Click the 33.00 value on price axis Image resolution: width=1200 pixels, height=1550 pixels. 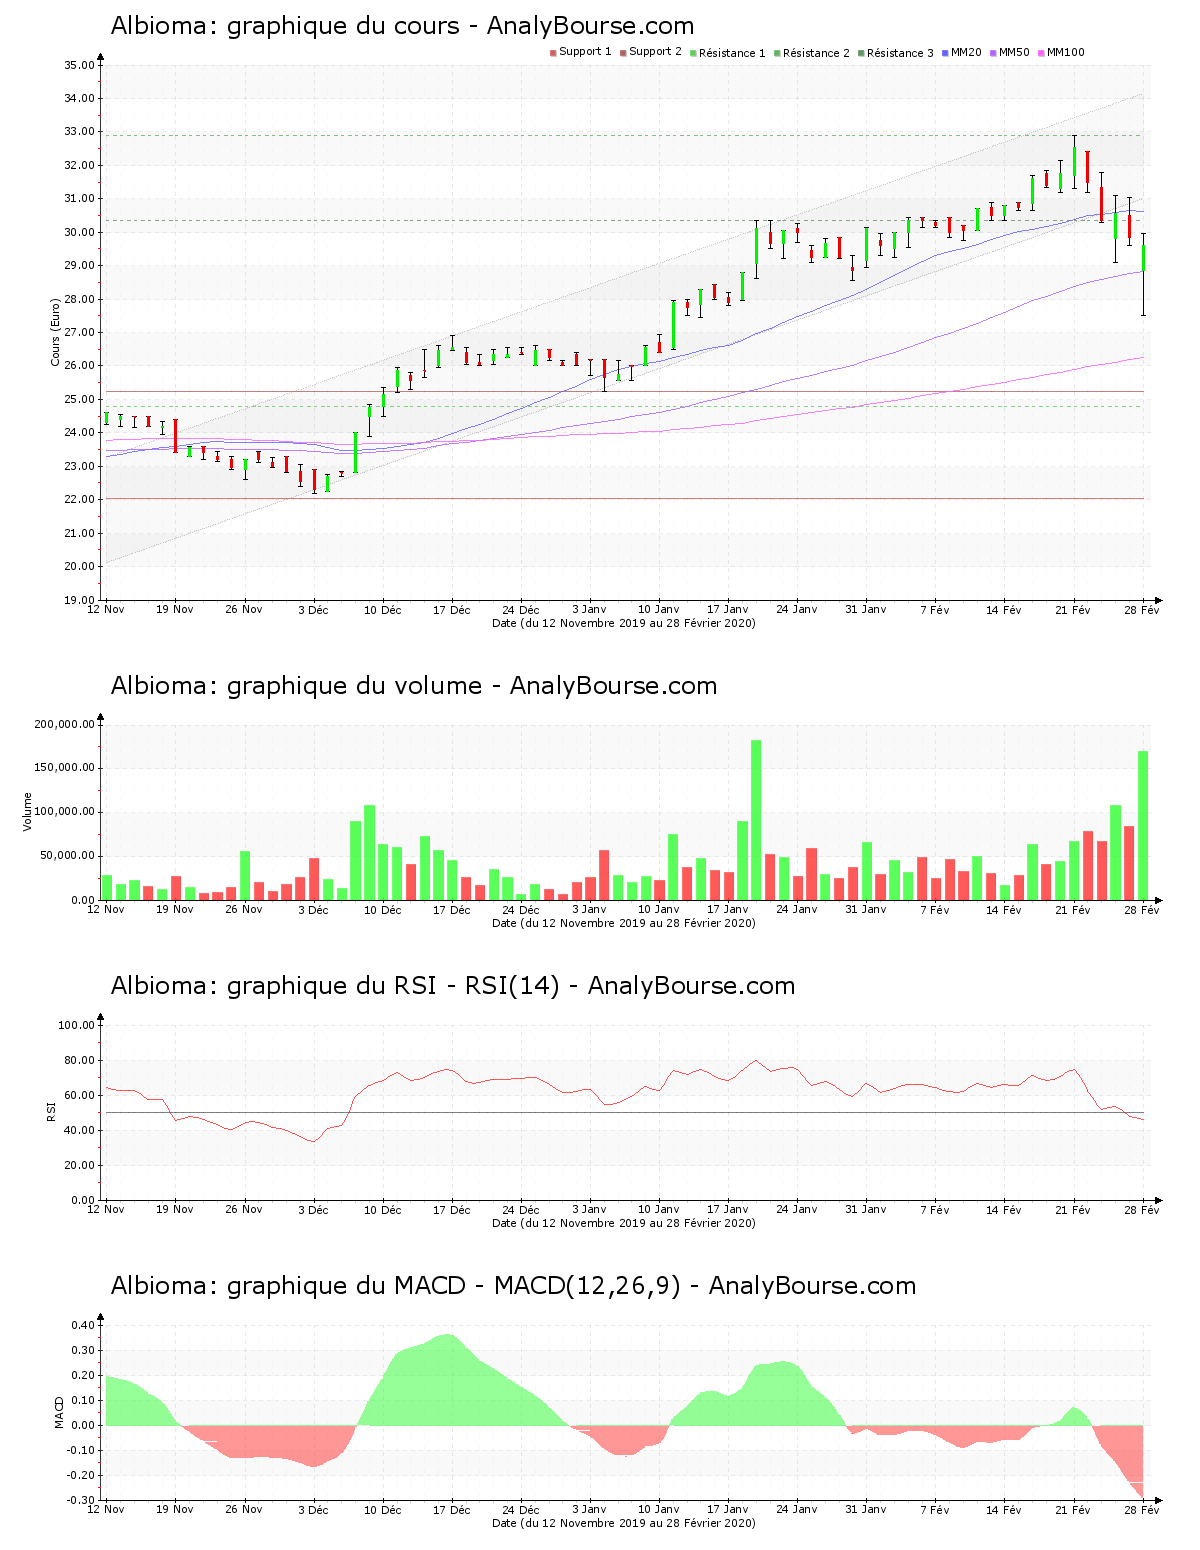click(79, 132)
